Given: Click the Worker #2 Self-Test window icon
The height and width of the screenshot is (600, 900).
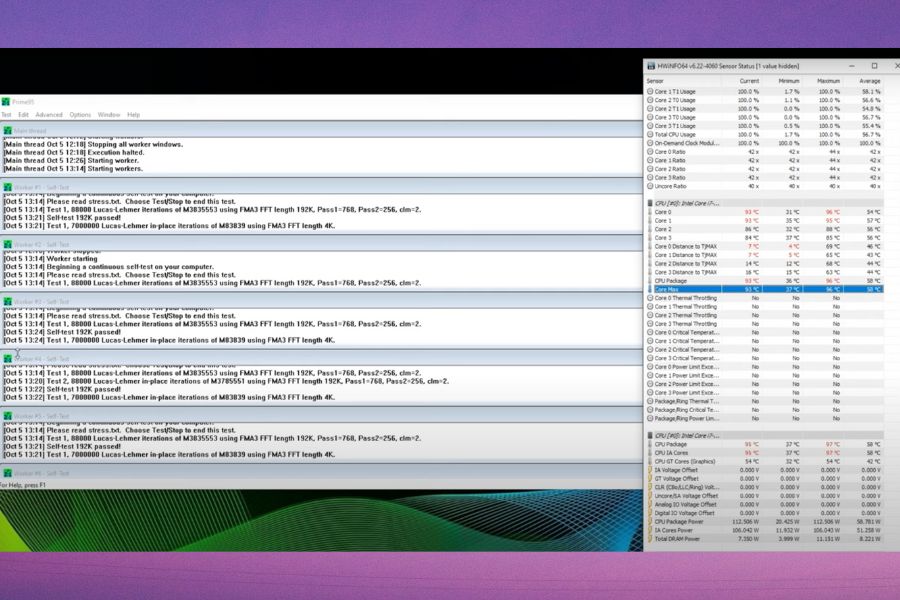Looking at the screenshot, I should pos(7,245).
